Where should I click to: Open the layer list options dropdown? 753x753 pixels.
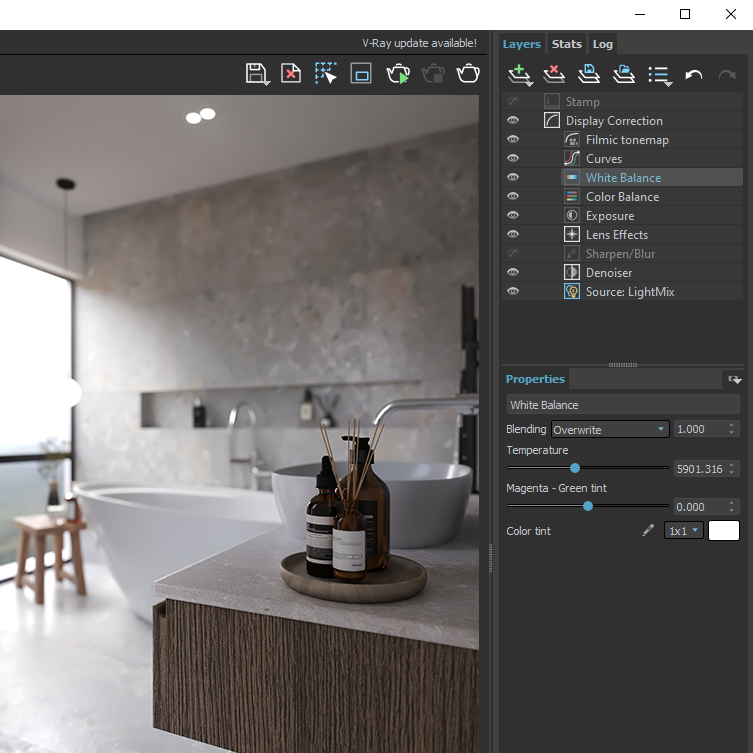click(658, 75)
